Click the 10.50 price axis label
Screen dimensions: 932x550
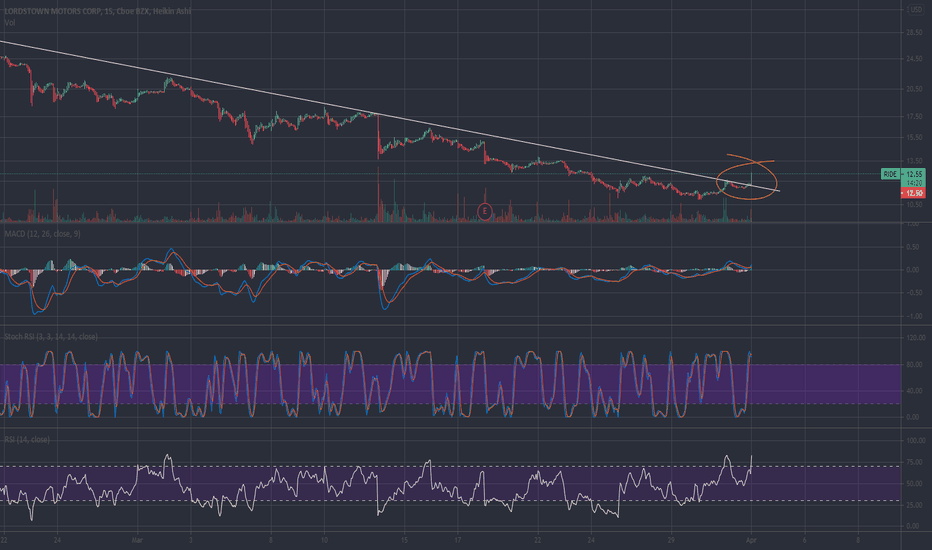914,205
